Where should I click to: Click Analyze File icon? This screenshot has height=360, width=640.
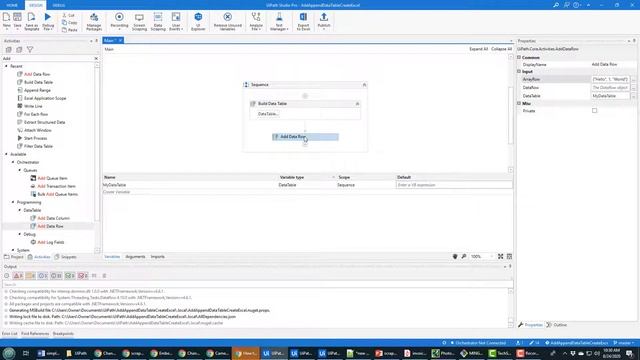(x=256, y=21)
